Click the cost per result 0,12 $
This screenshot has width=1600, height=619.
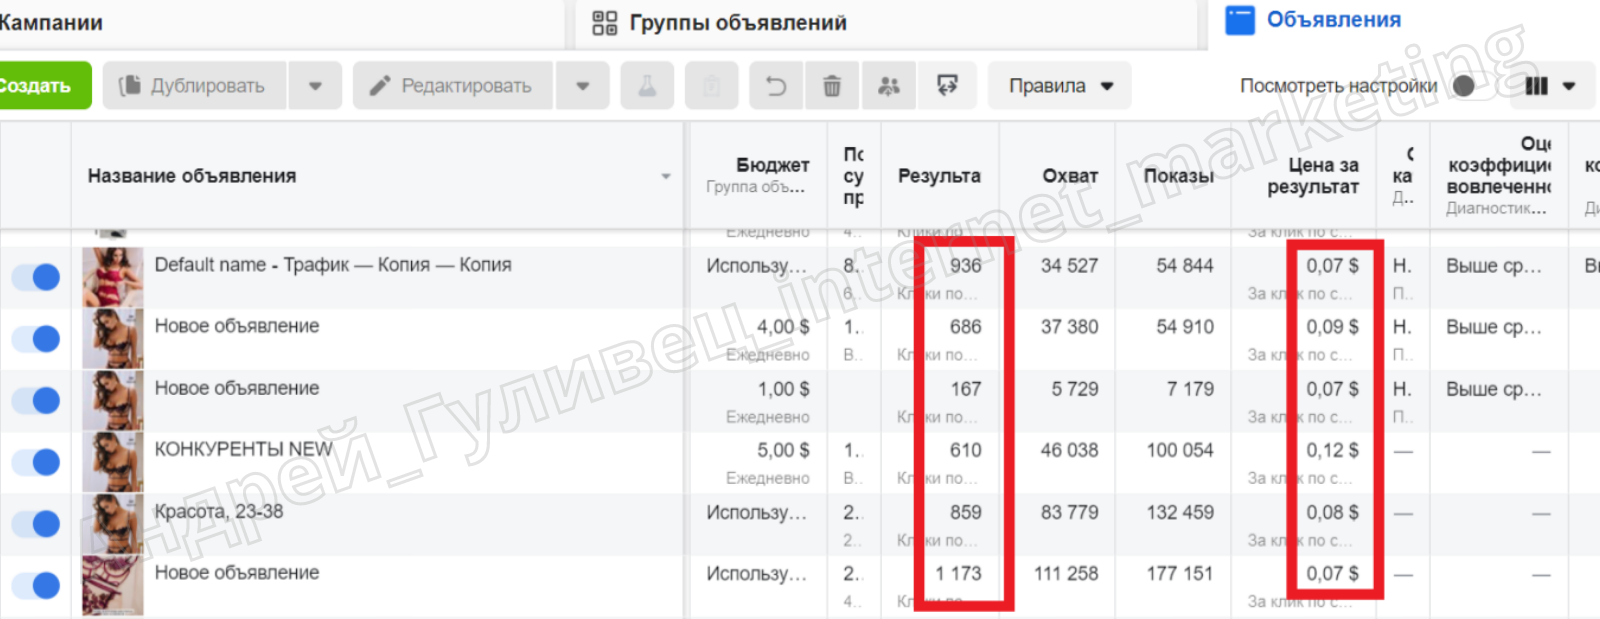[x=1332, y=450]
